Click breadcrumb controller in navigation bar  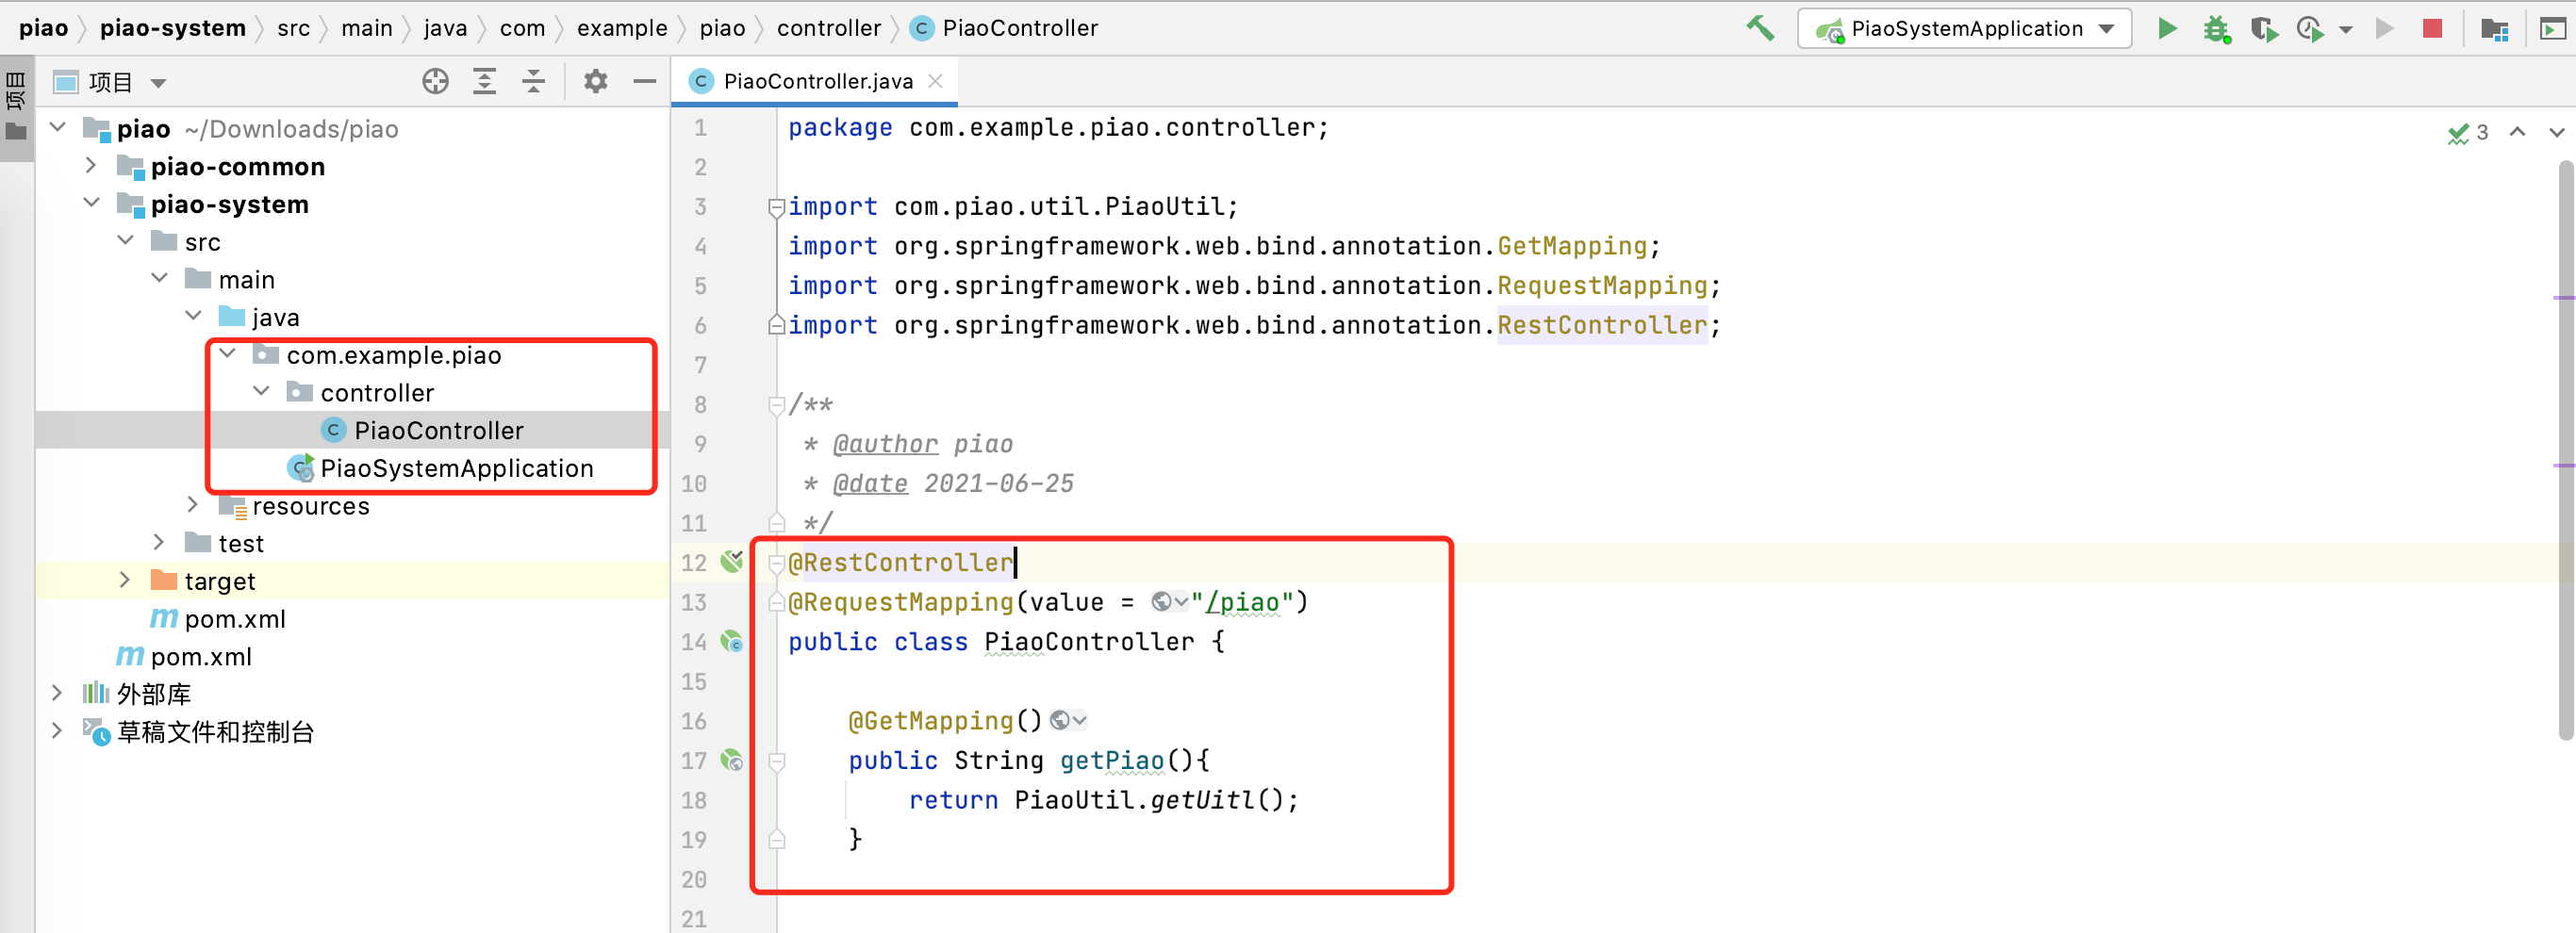829,28
